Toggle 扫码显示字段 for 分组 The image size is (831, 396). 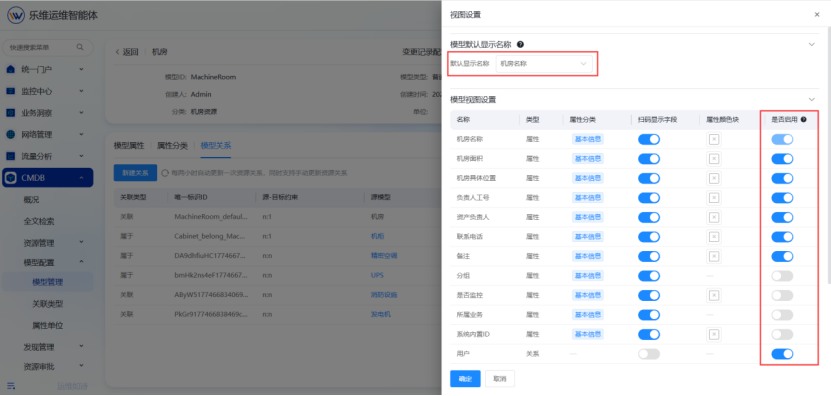[x=649, y=276]
